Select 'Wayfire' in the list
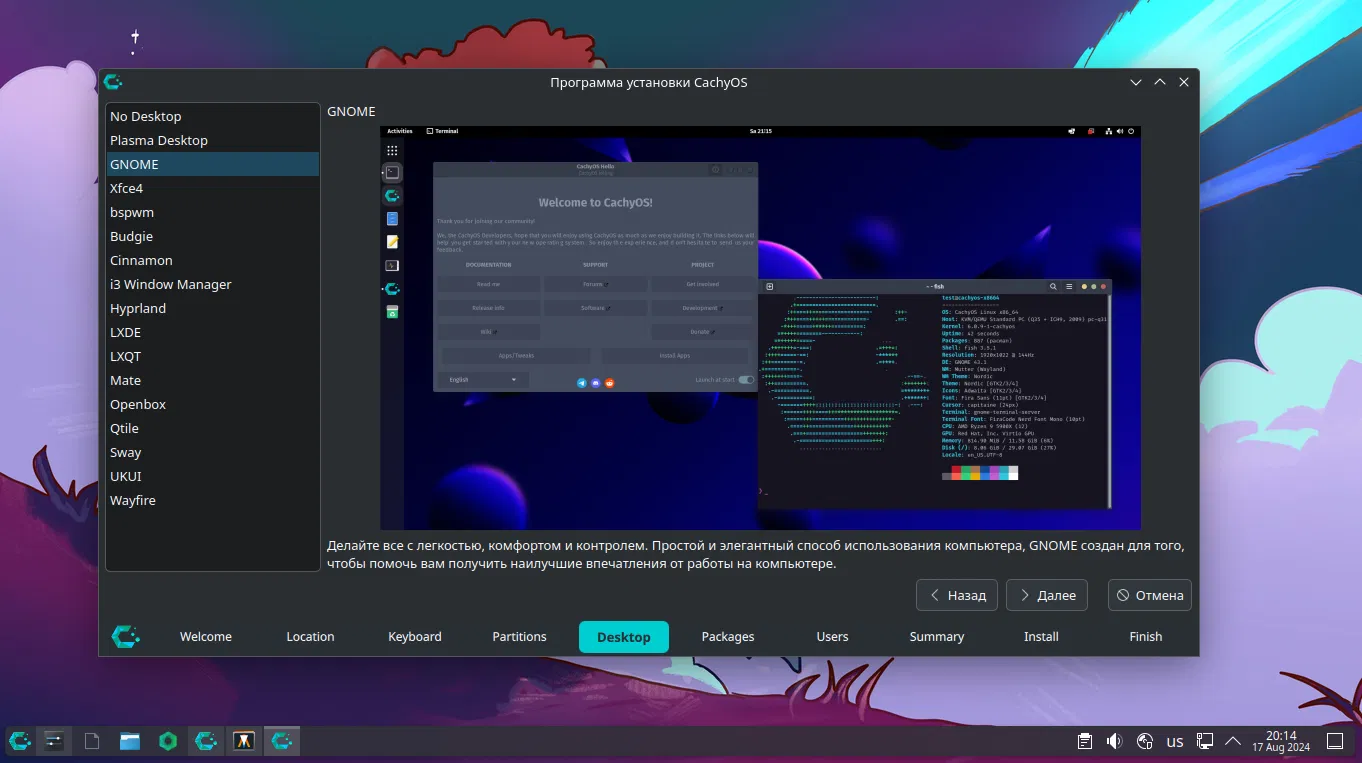Image resolution: width=1362 pixels, height=763 pixels. [x=213, y=500]
